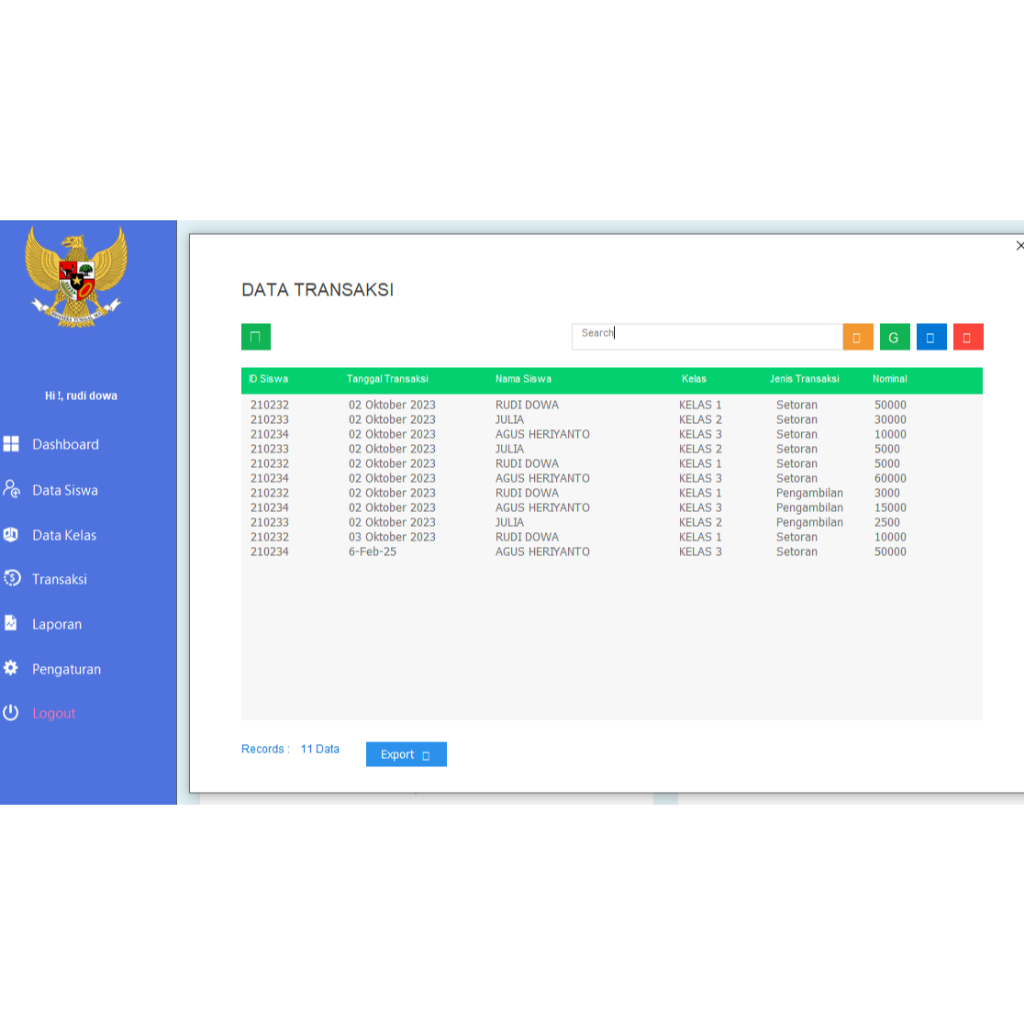Click the Records label

point(265,749)
